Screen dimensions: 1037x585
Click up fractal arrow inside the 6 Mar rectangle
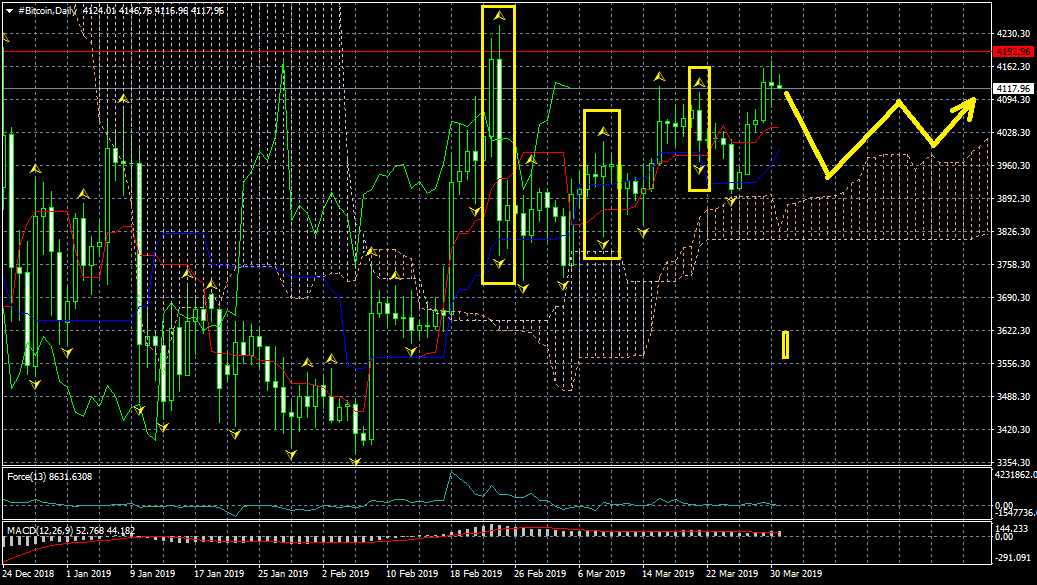click(603, 131)
